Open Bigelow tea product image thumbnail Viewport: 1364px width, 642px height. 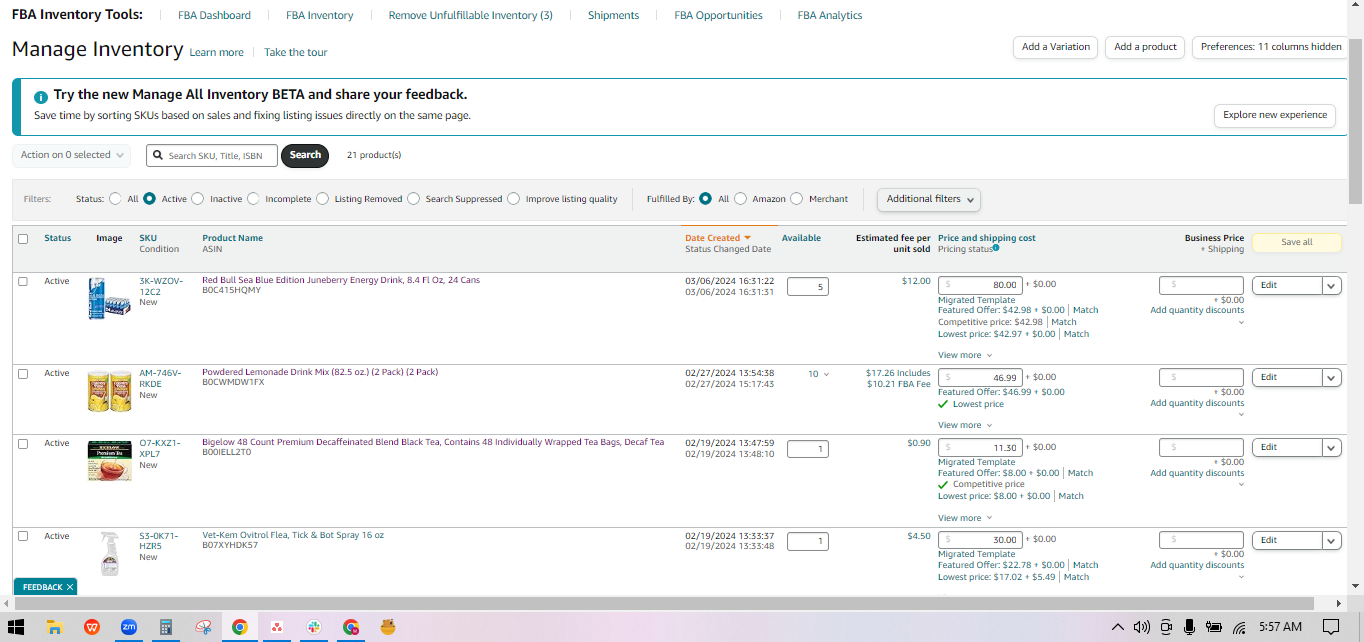tap(109, 461)
